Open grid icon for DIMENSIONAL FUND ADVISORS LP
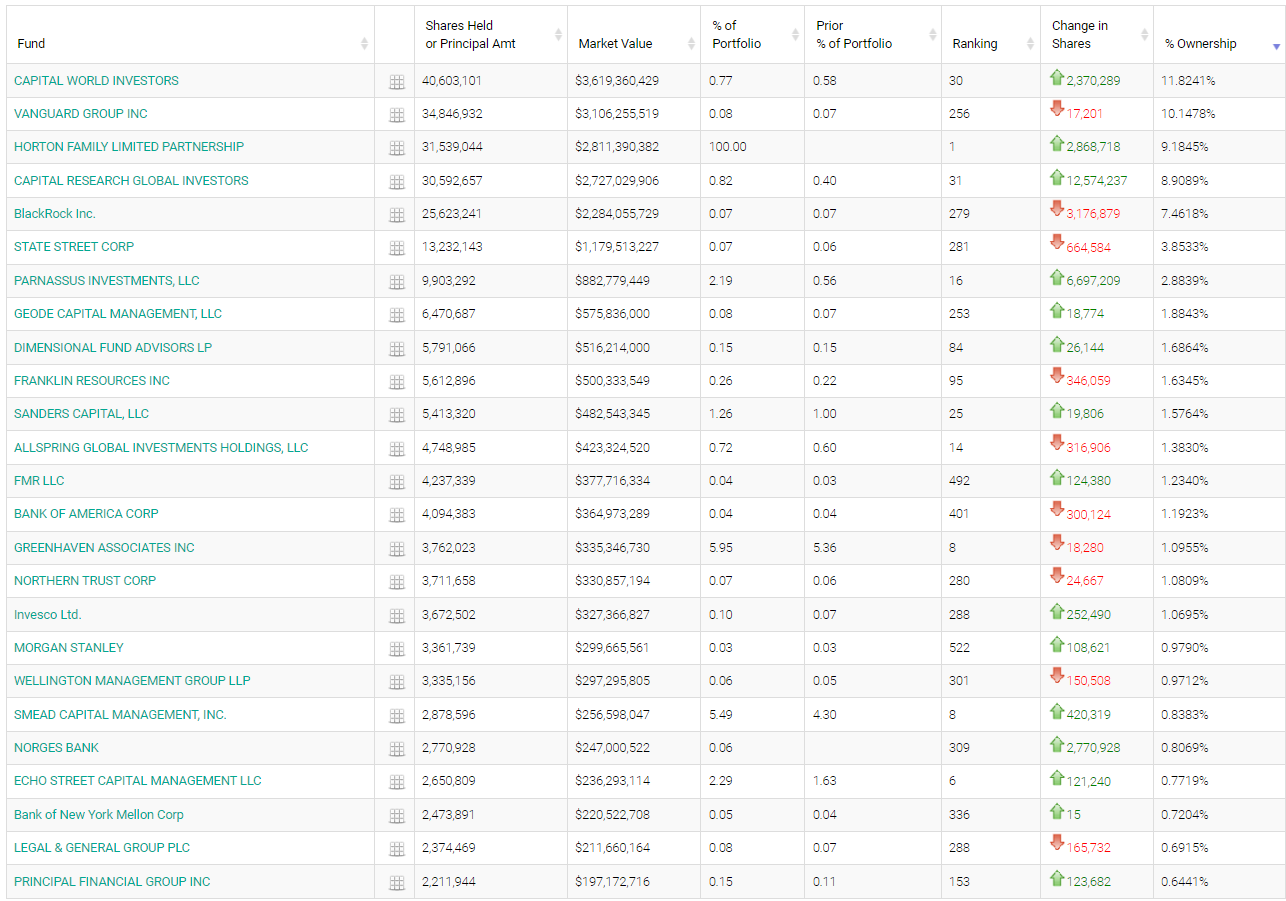The image size is (1286, 901). (x=396, y=349)
